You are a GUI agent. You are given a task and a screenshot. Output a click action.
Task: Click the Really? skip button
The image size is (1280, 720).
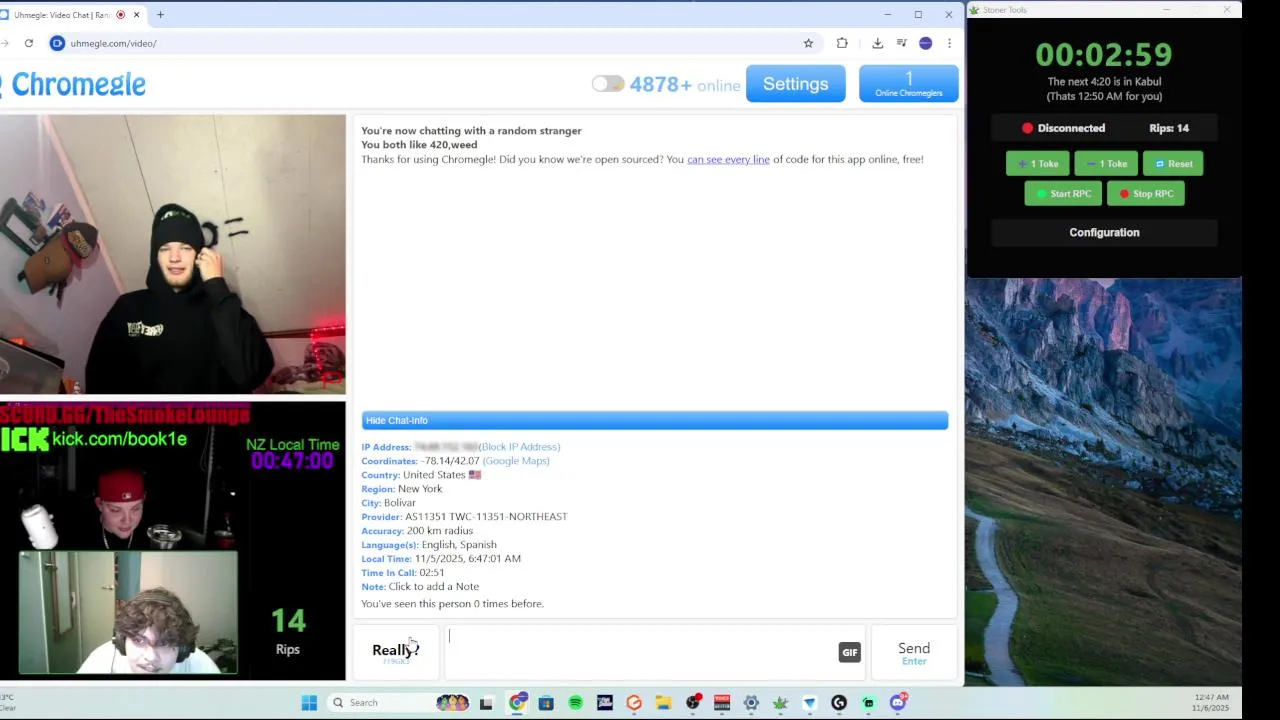click(396, 652)
